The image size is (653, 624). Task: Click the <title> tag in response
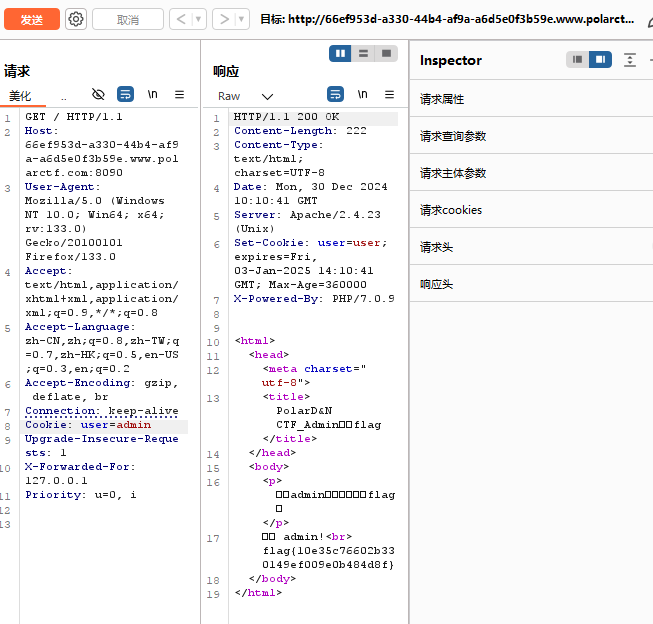tap(287, 397)
